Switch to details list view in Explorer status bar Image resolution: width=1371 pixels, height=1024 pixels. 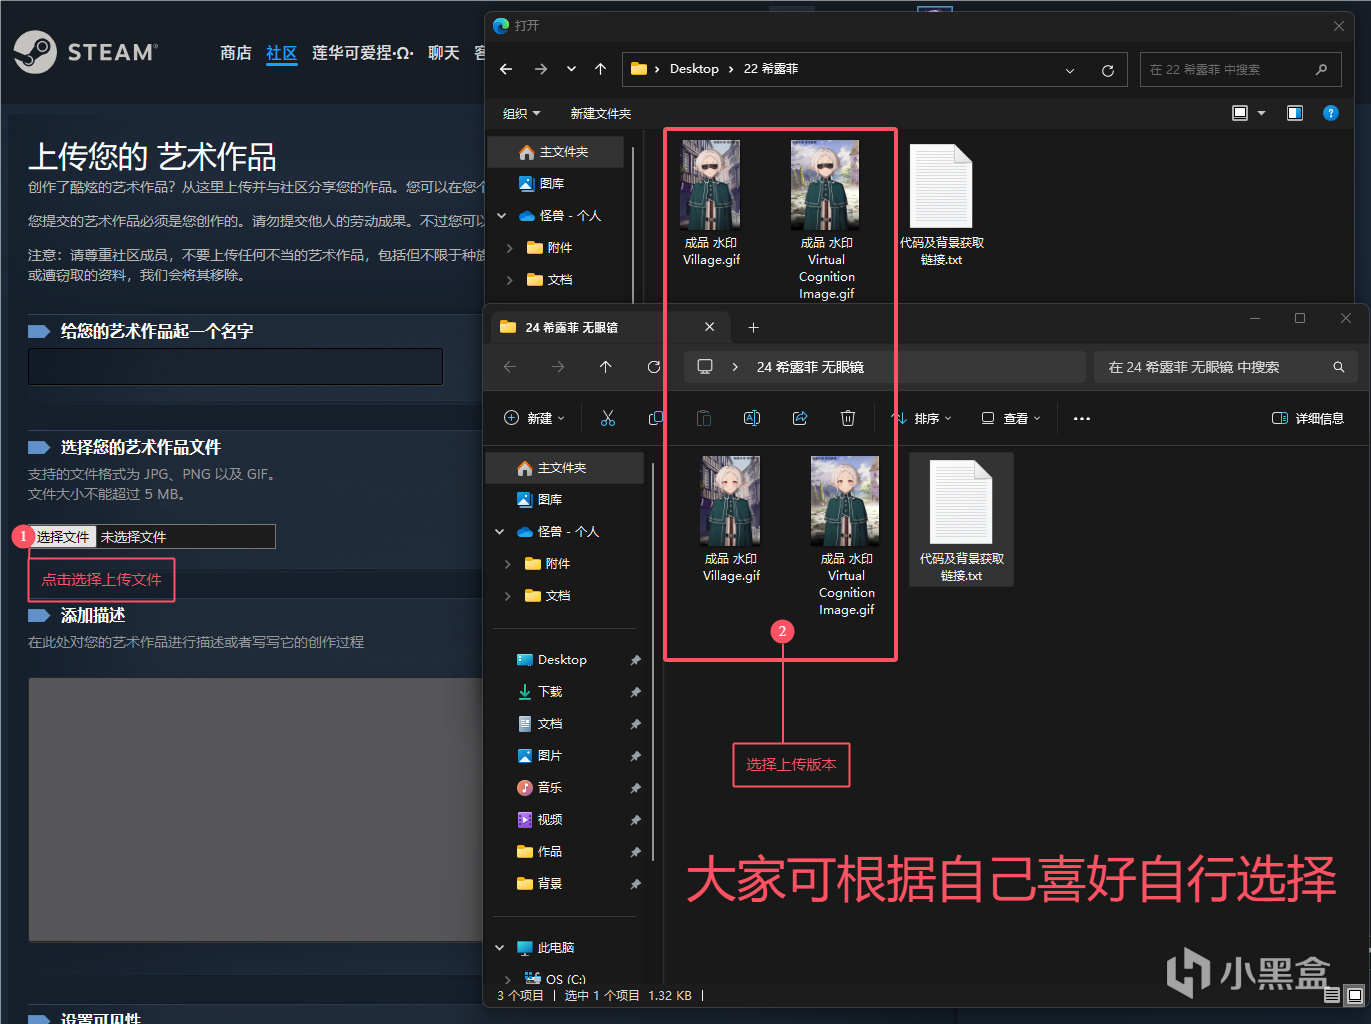point(1332,995)
